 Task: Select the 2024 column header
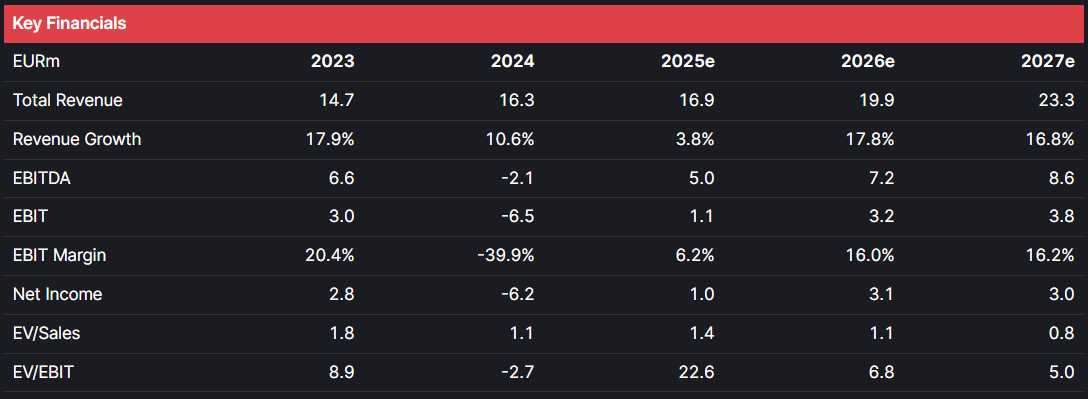click(x=513, y=61)
